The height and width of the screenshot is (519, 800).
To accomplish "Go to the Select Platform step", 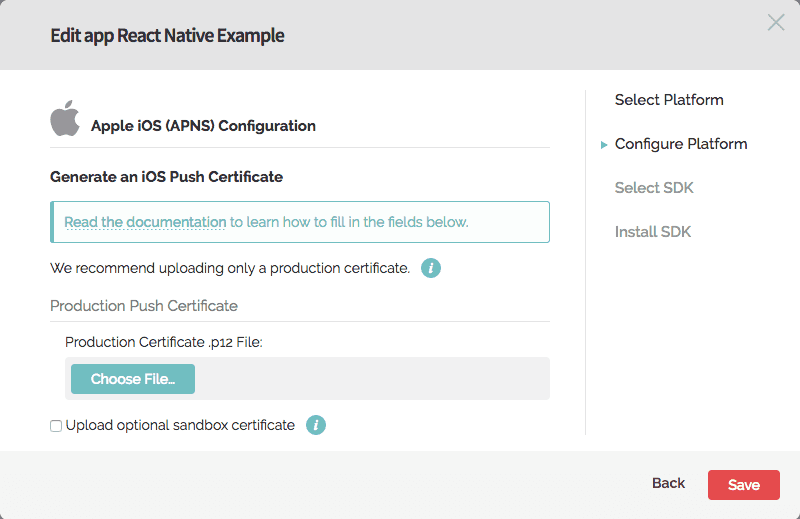I will point(669,100).
